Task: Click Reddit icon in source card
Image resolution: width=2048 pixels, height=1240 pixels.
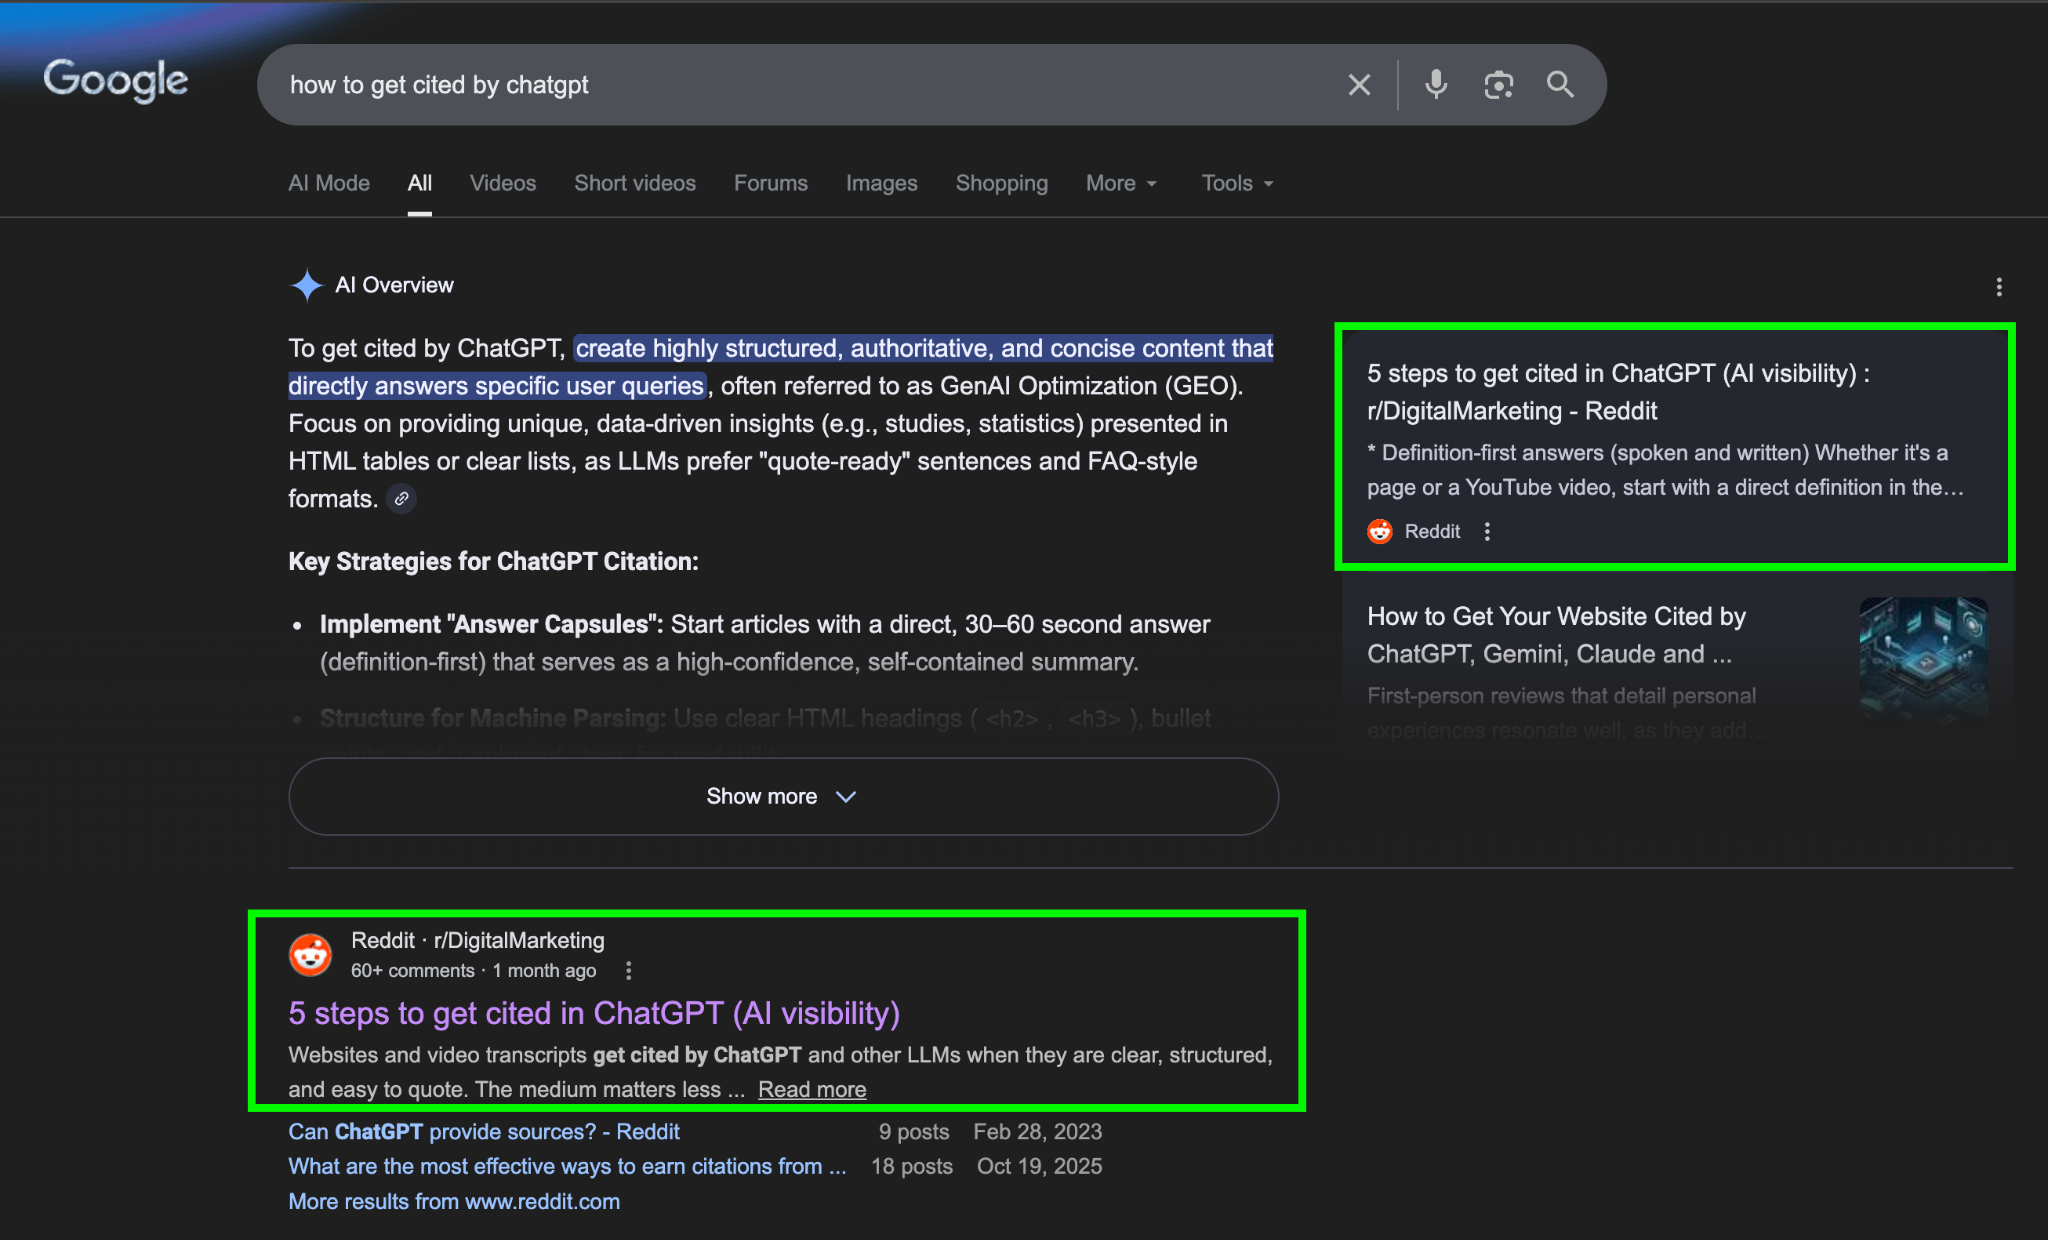Action: pyautogui.click(x=1380, y=531)
